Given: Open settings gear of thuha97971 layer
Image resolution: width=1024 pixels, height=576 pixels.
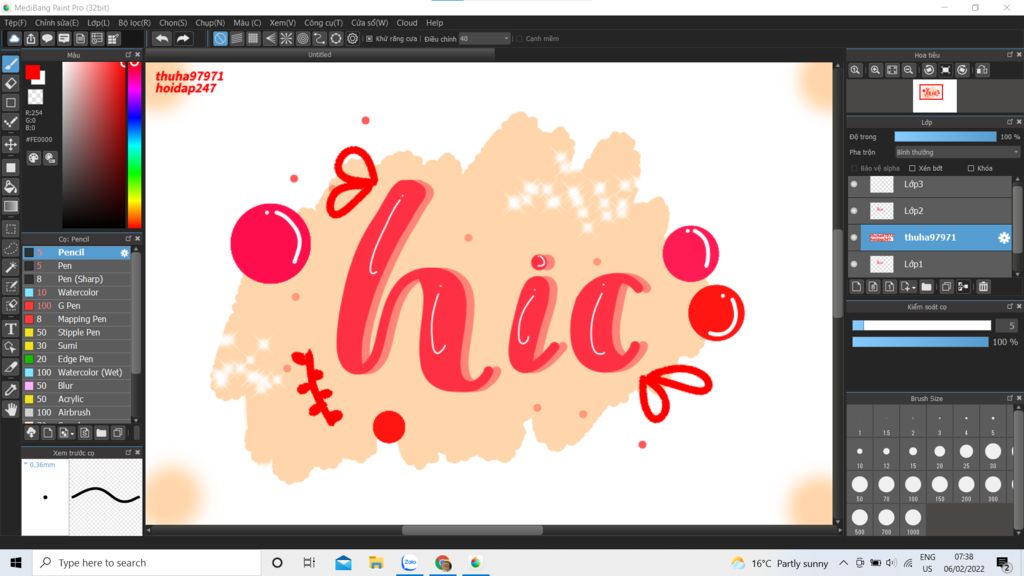Looking at the screenshot, I should point(1004,238).
